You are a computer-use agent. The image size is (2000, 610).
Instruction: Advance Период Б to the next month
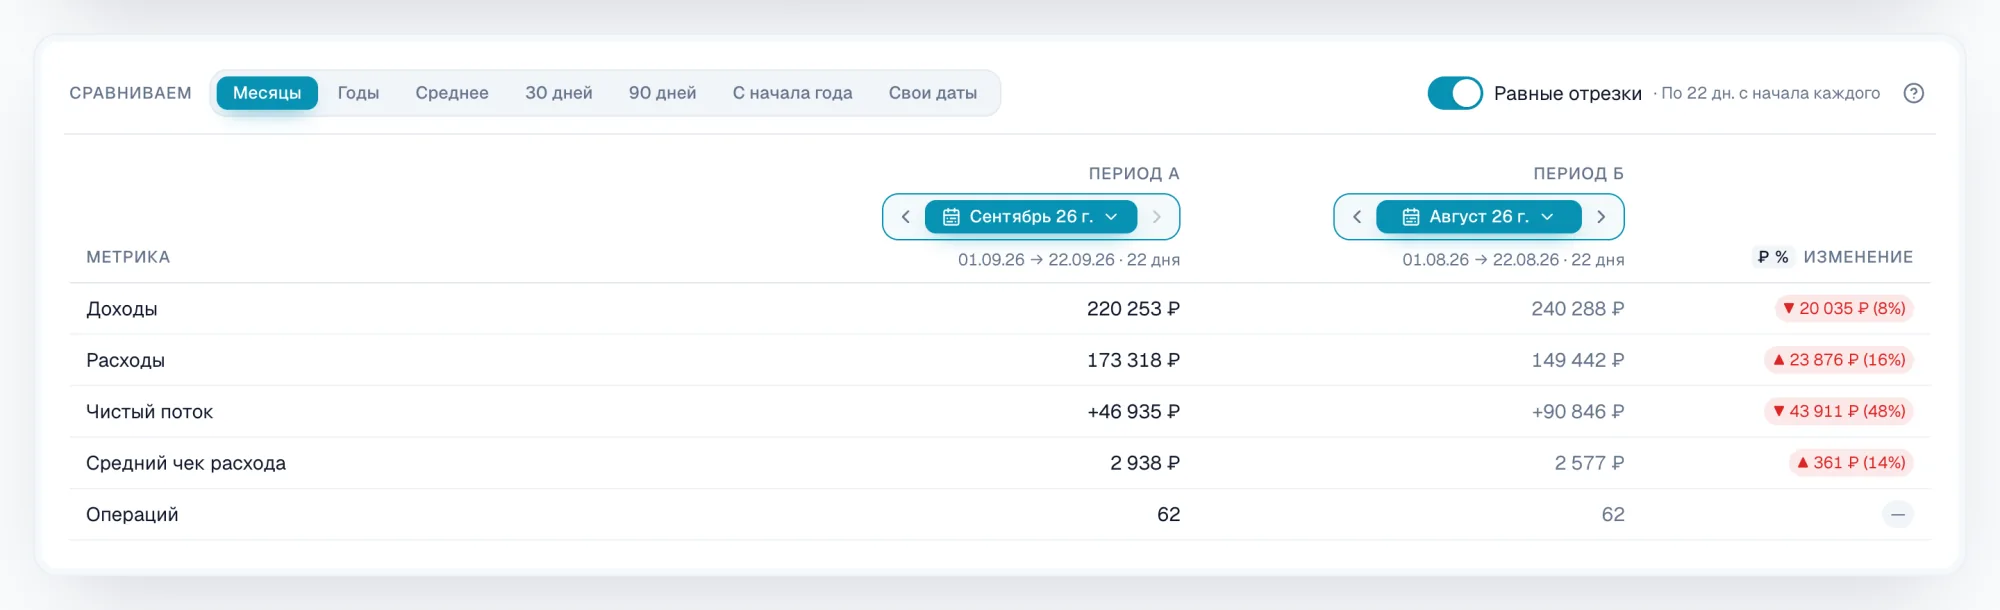pos(1601,217)
